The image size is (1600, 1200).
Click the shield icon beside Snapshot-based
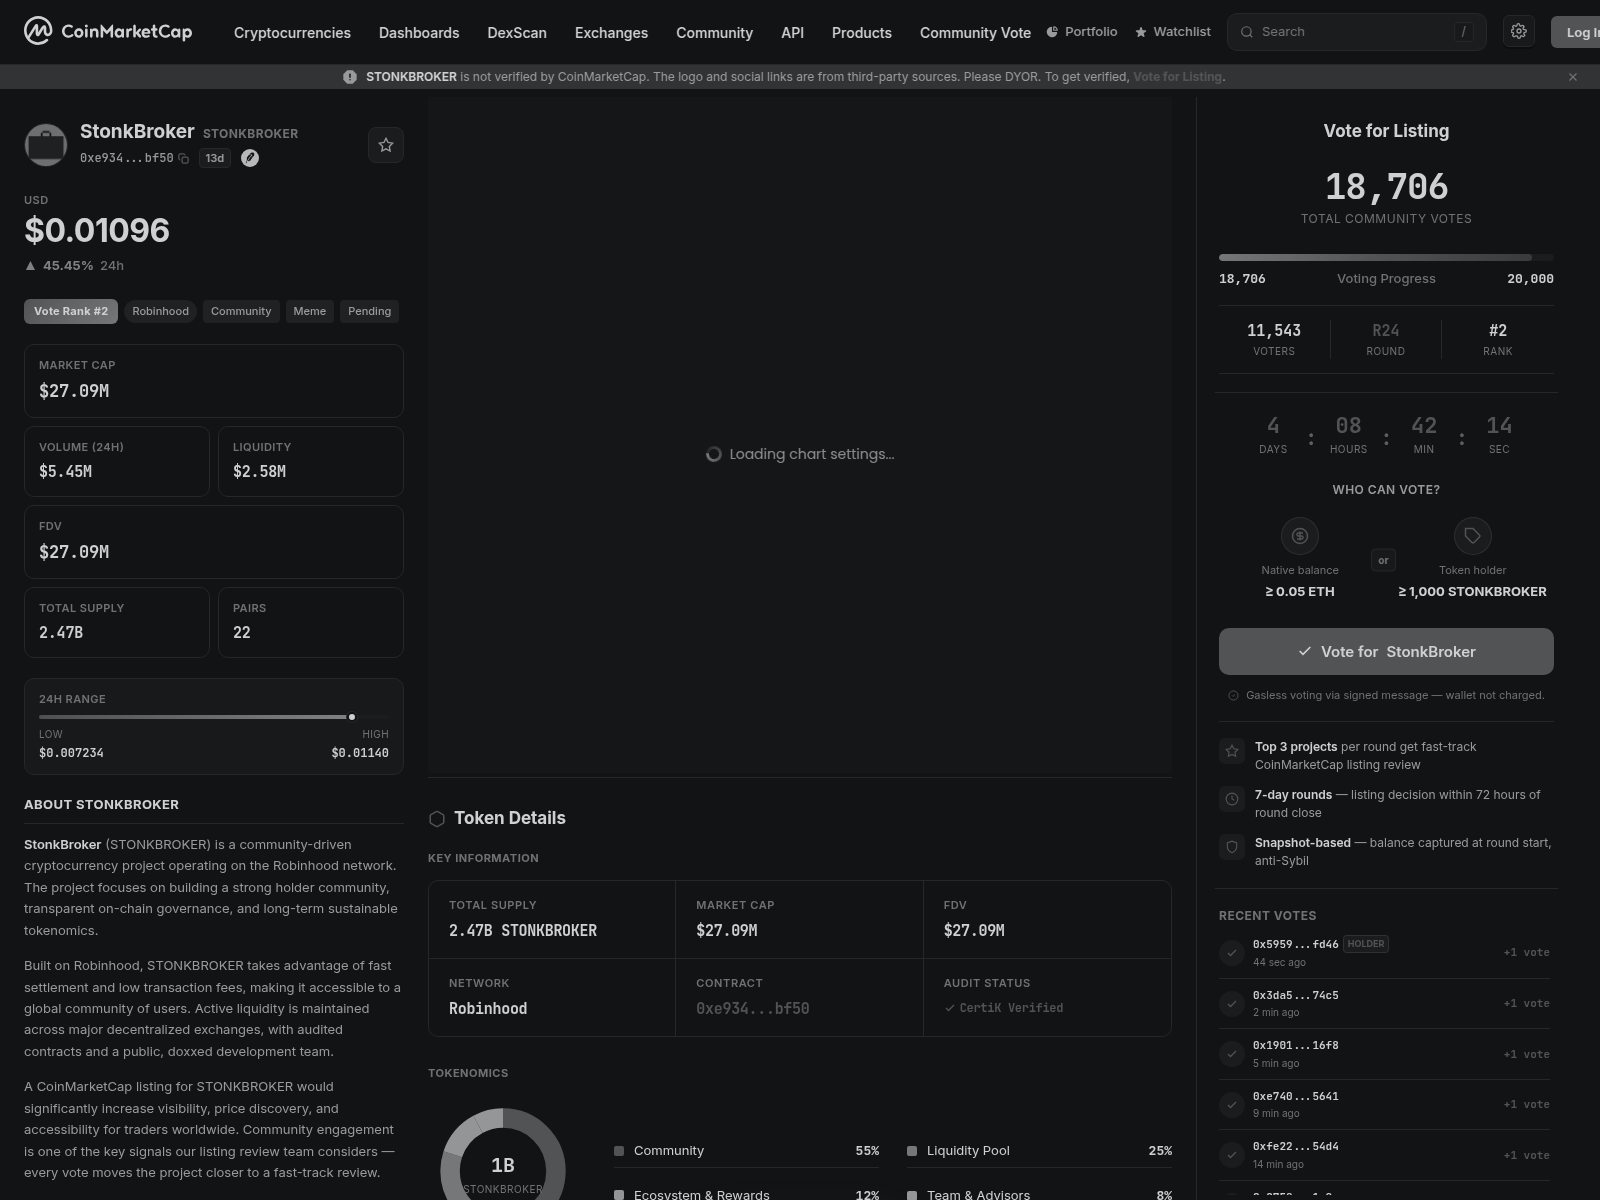1232,847
